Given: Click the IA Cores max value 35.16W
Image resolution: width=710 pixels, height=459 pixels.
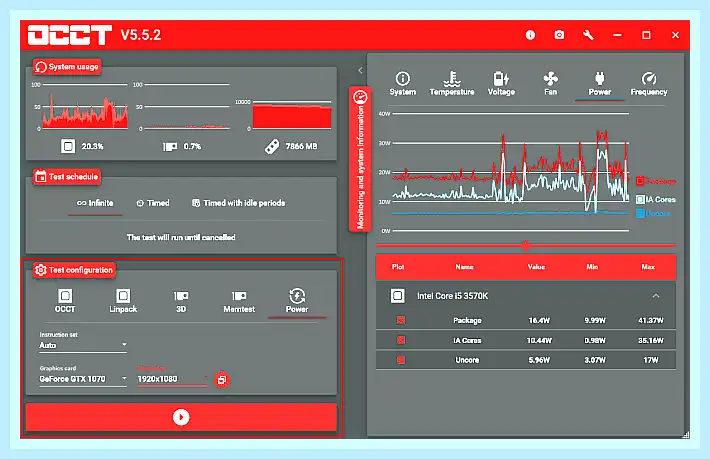Looking at the screenshot, I should (x=651, y=340).
